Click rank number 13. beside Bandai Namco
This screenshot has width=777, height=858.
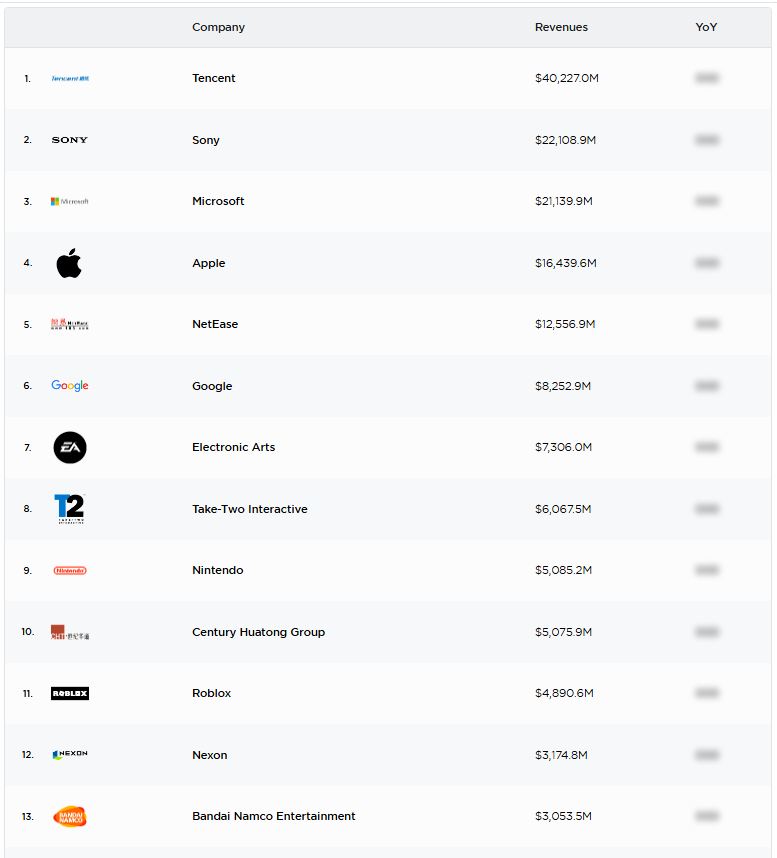27,816
